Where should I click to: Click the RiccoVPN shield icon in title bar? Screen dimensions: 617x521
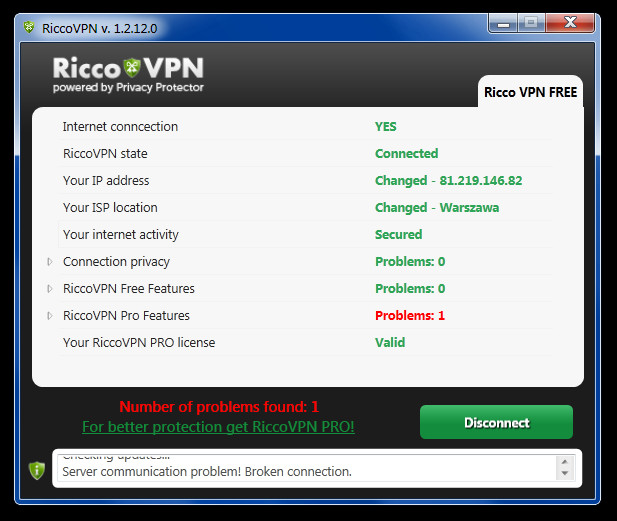(29, 27)
